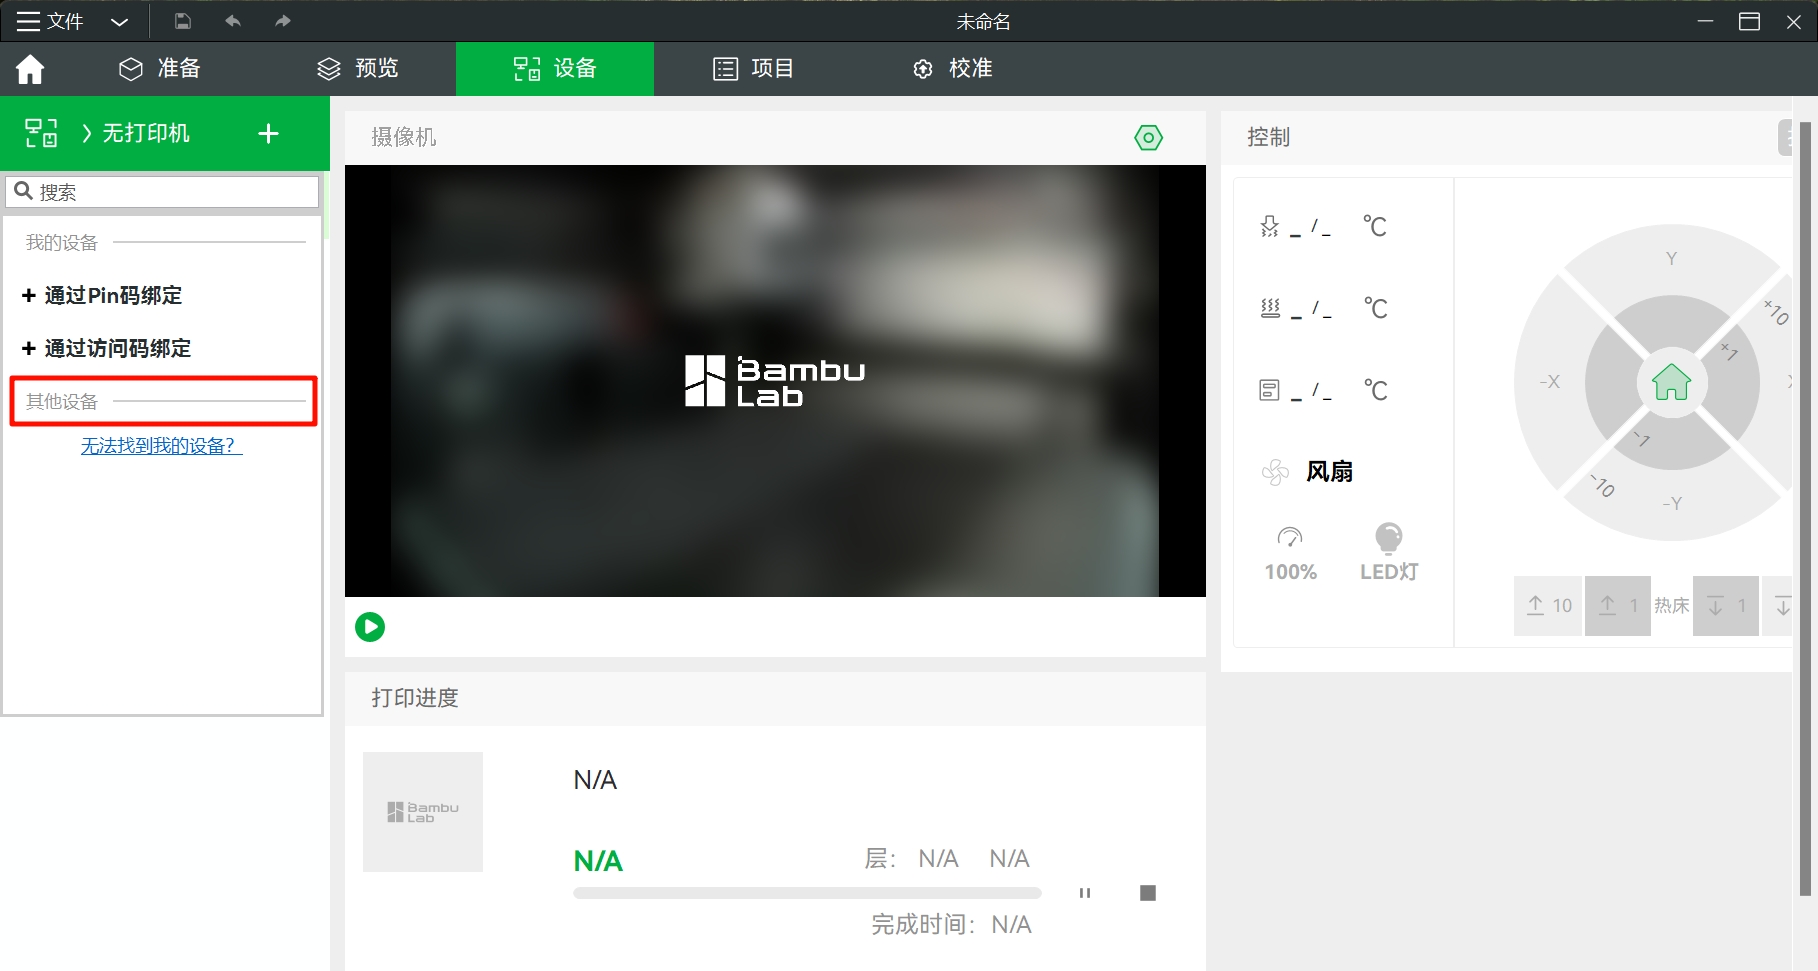This screenshot has height=971, width=1818.
Task: Select the 设备 tab
Action: pyautogui.click(x=555, y=68)
